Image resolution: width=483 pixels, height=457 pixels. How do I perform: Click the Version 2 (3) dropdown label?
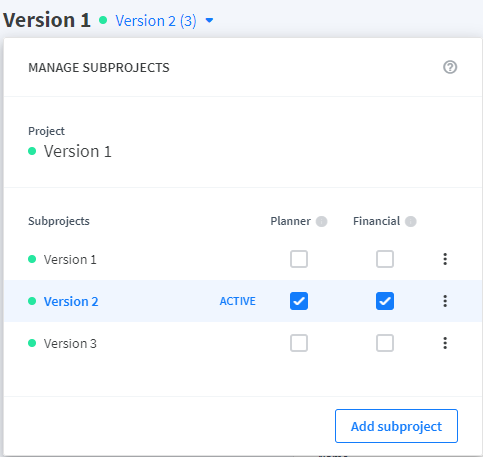tap(156, 21)
